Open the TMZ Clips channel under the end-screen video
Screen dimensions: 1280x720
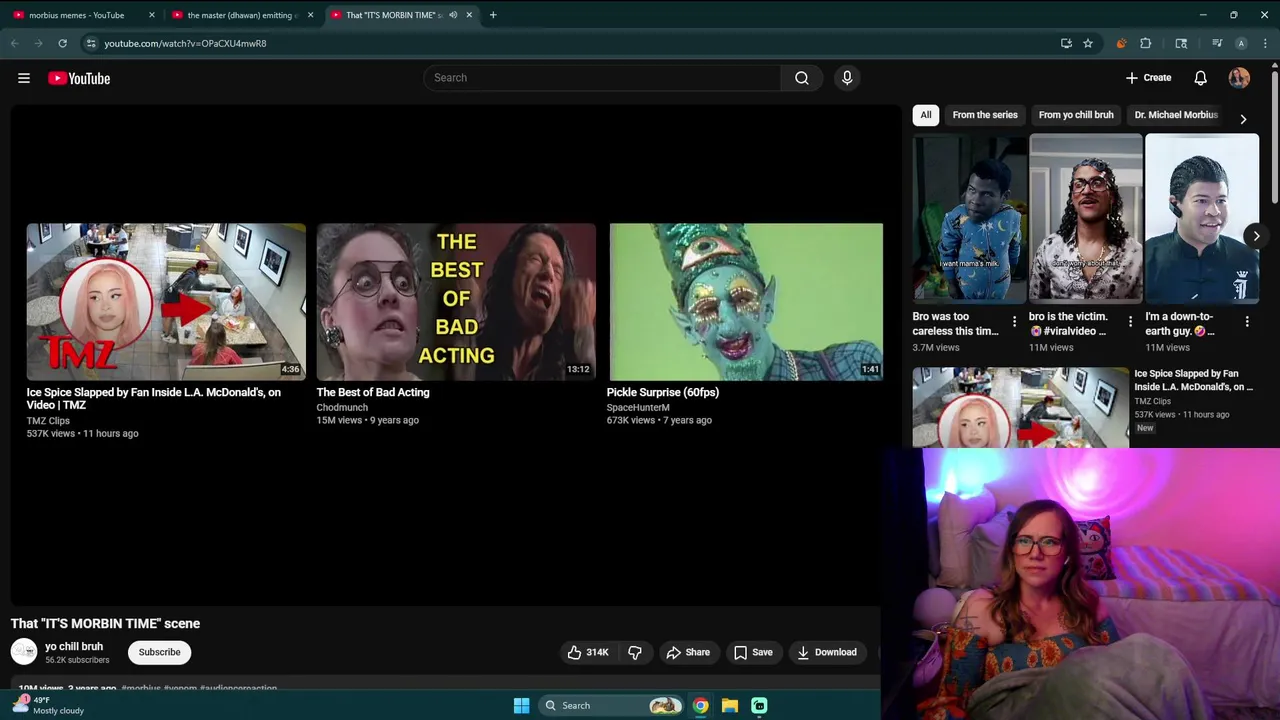pos(48,421)
